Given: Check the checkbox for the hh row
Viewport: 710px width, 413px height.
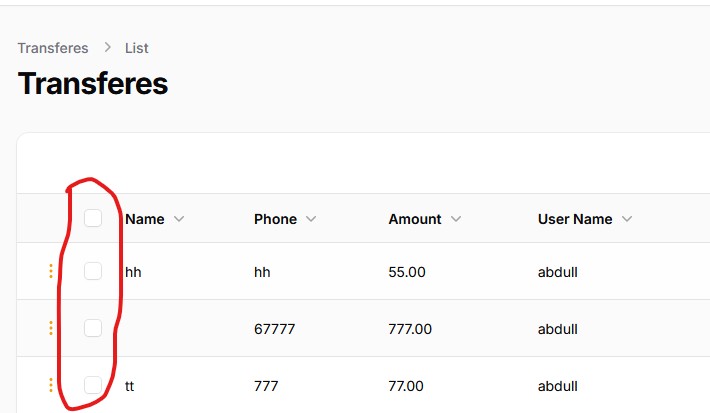Looking at the screenshot, I should click(x=93, y=271).
